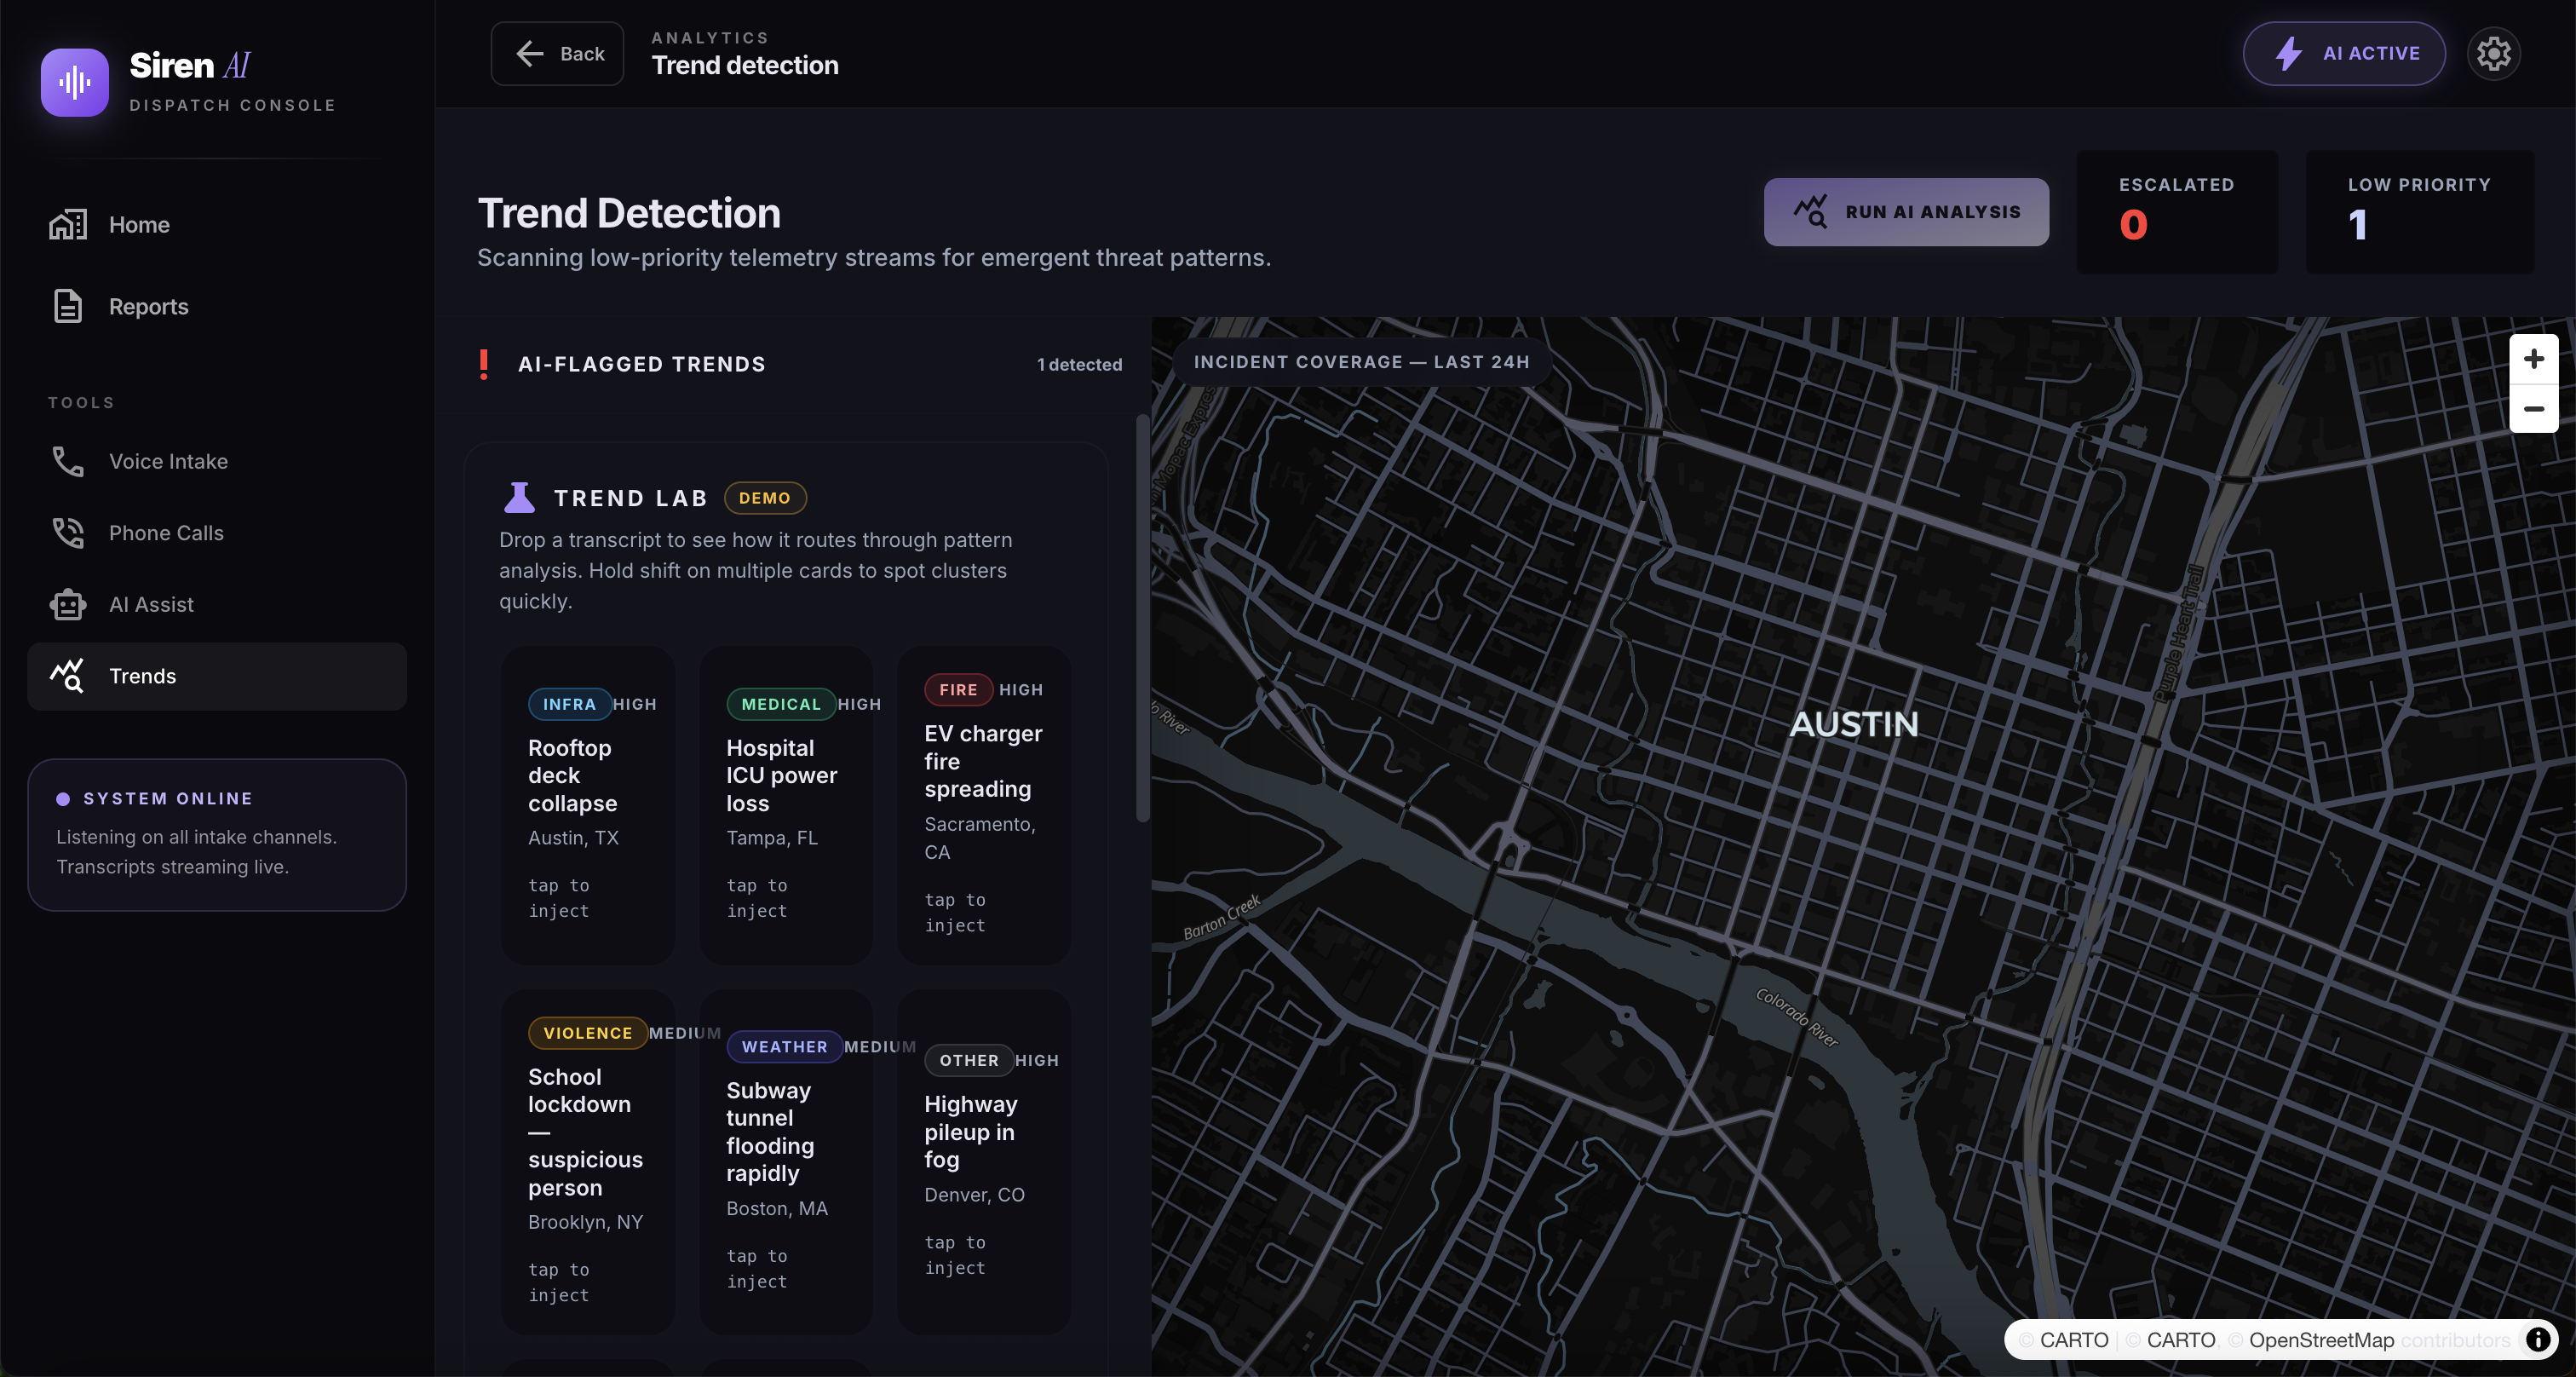Inject the EV charger fire card

pyautogui.click(x=983, y=805)
